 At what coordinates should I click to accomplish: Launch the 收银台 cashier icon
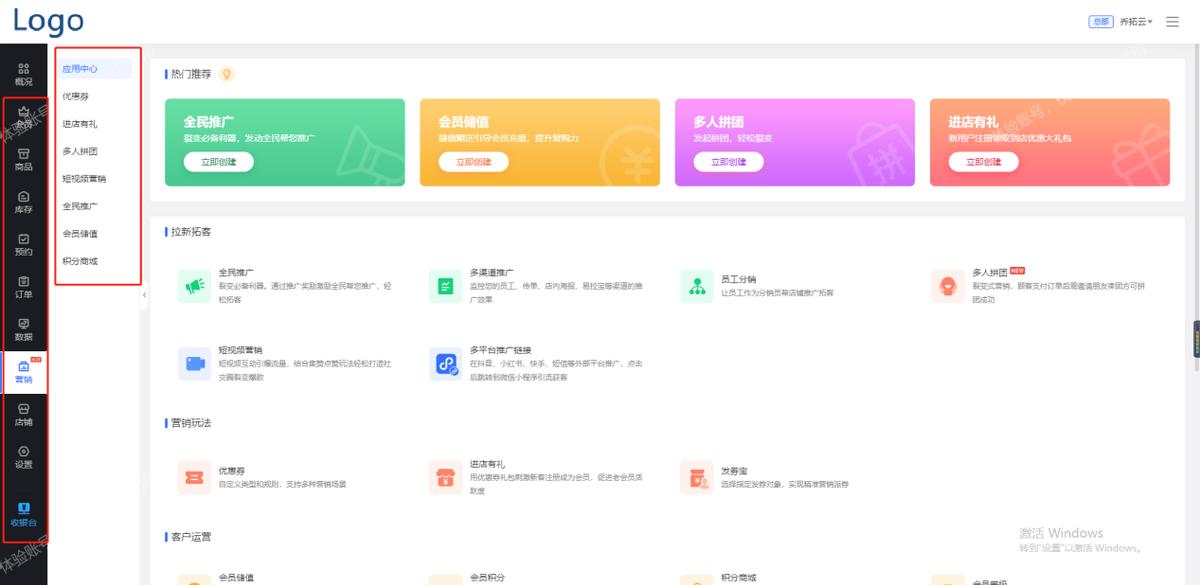[x=23, y=514]
